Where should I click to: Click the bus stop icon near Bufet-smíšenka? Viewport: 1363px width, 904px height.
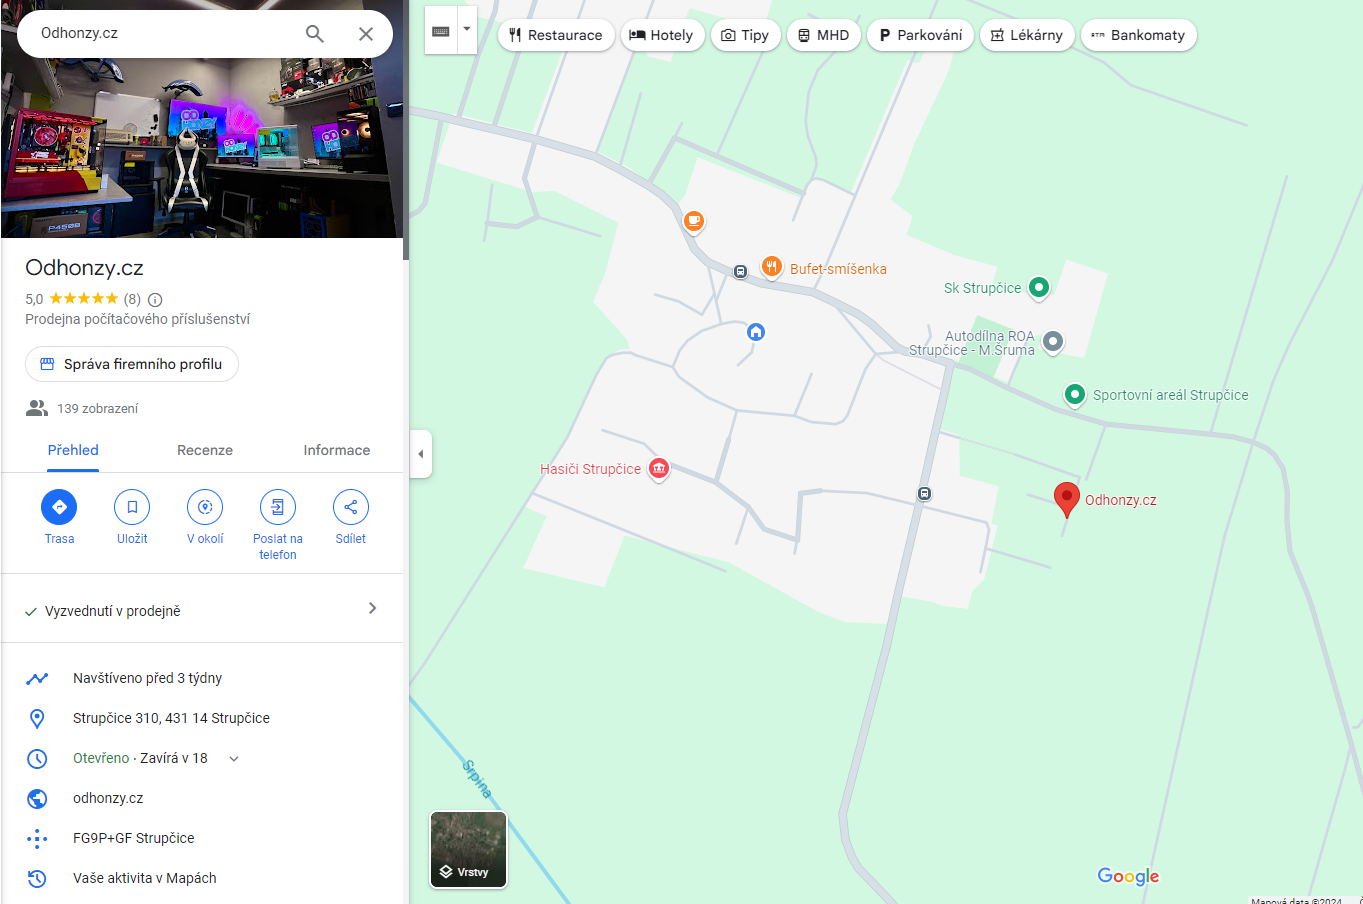pos(740,271)
